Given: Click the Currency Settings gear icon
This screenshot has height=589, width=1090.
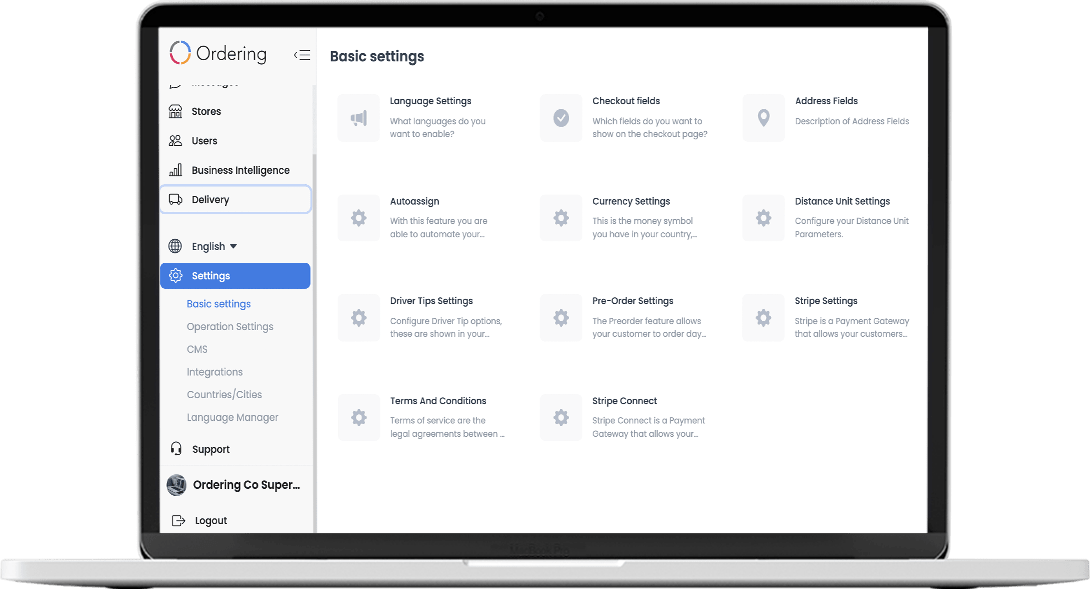Looking at the screenshot, I should pos(561,218).
